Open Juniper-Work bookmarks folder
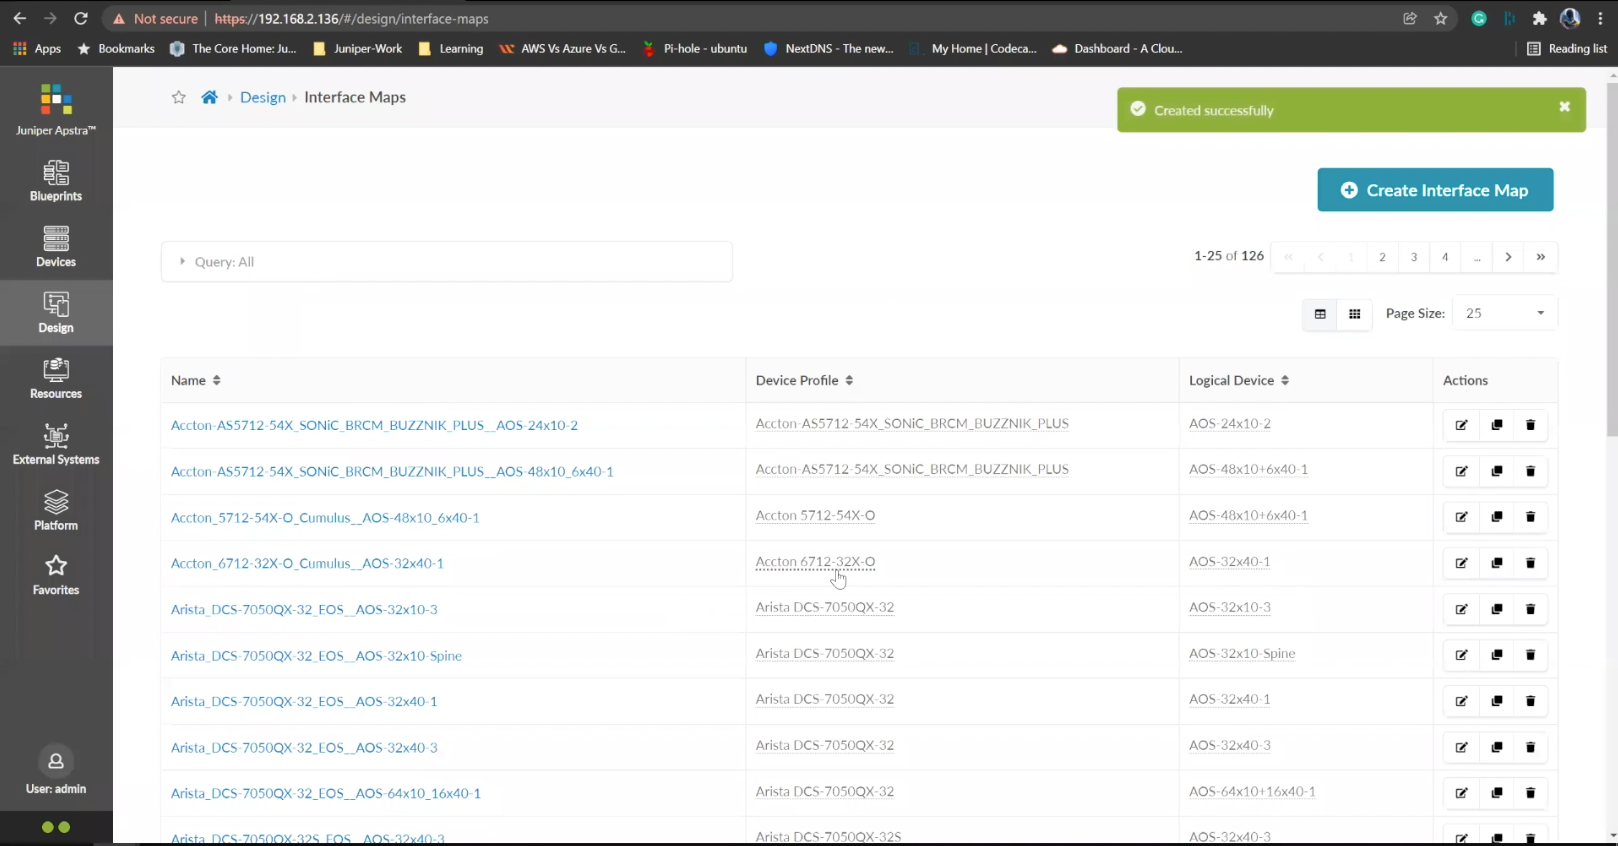The height and width of the screenshot is (846, 1618). (x=358, y=48)
